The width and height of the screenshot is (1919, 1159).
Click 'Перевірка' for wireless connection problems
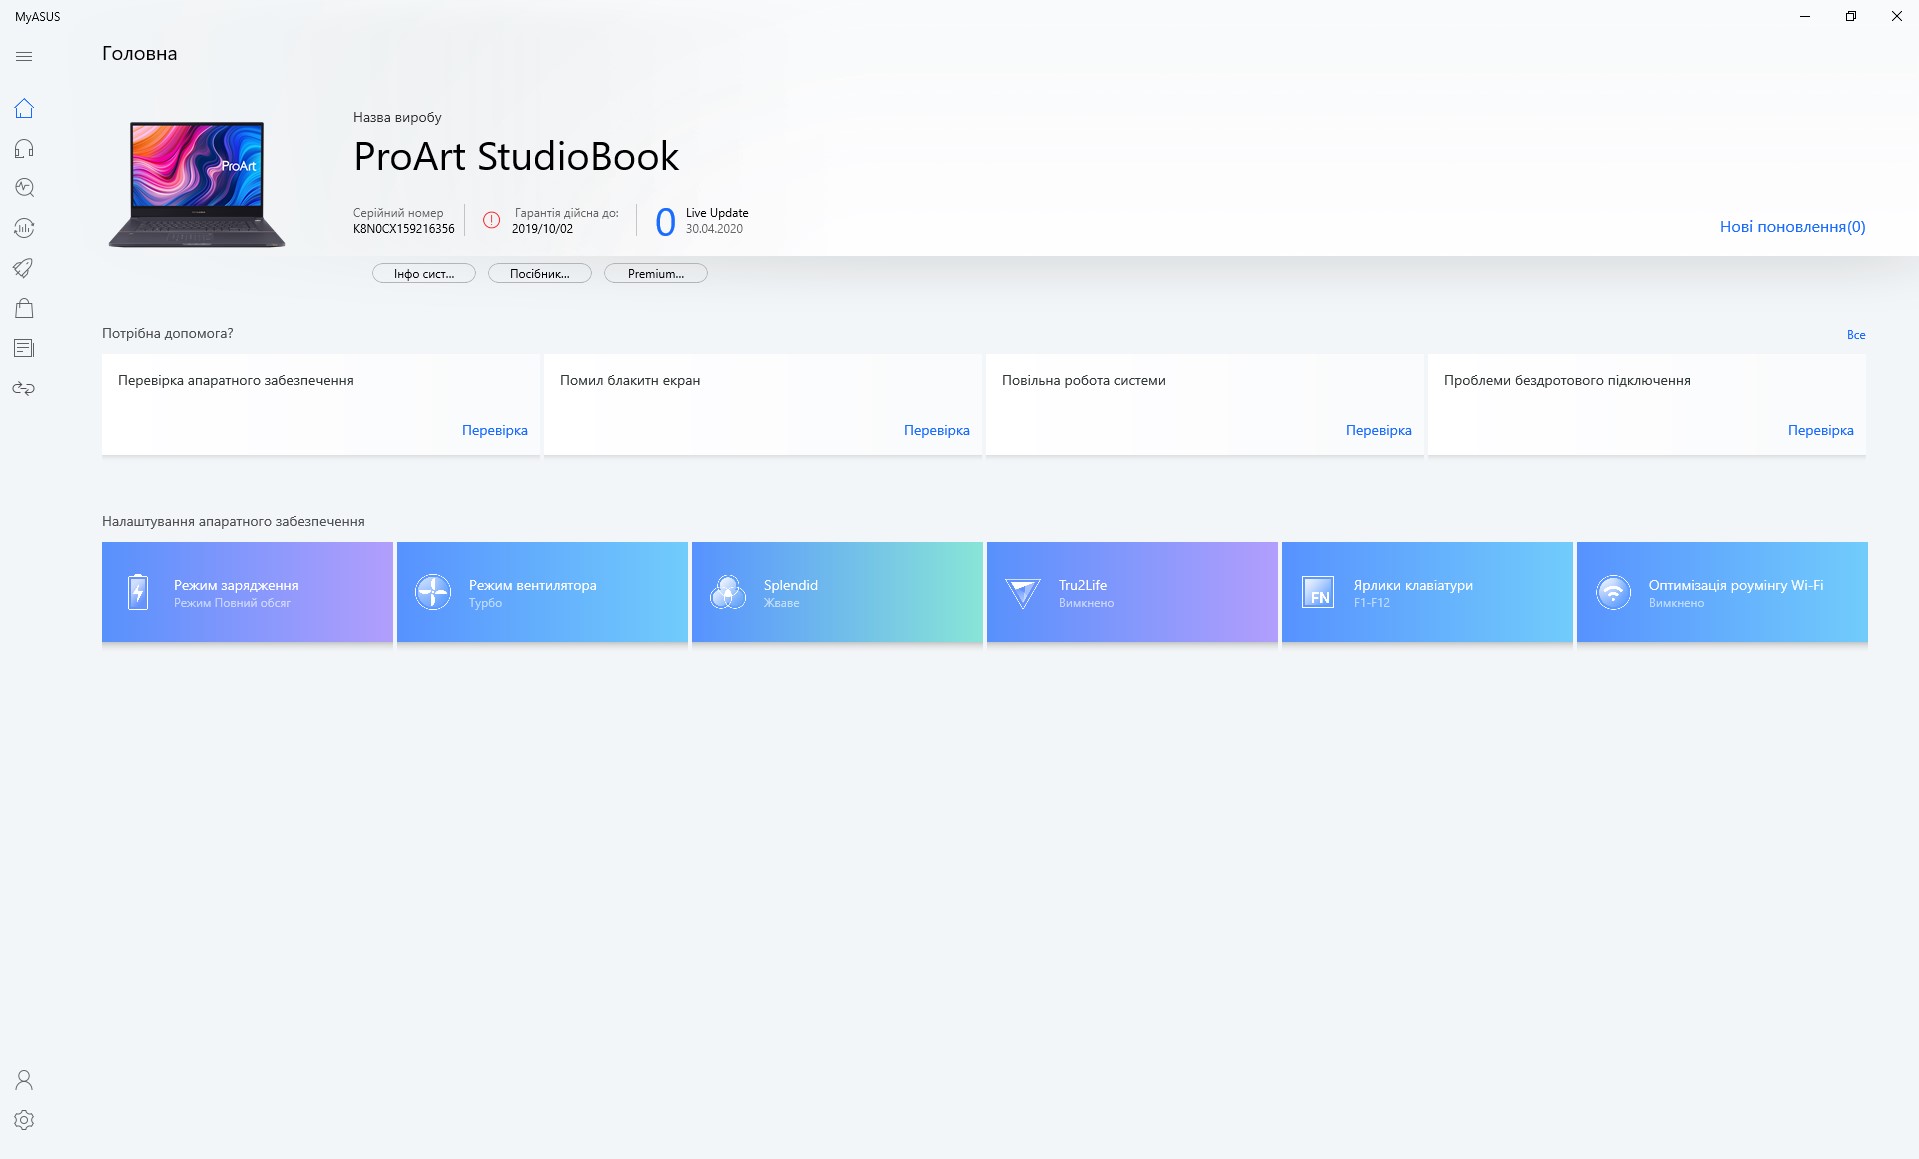1821,431
